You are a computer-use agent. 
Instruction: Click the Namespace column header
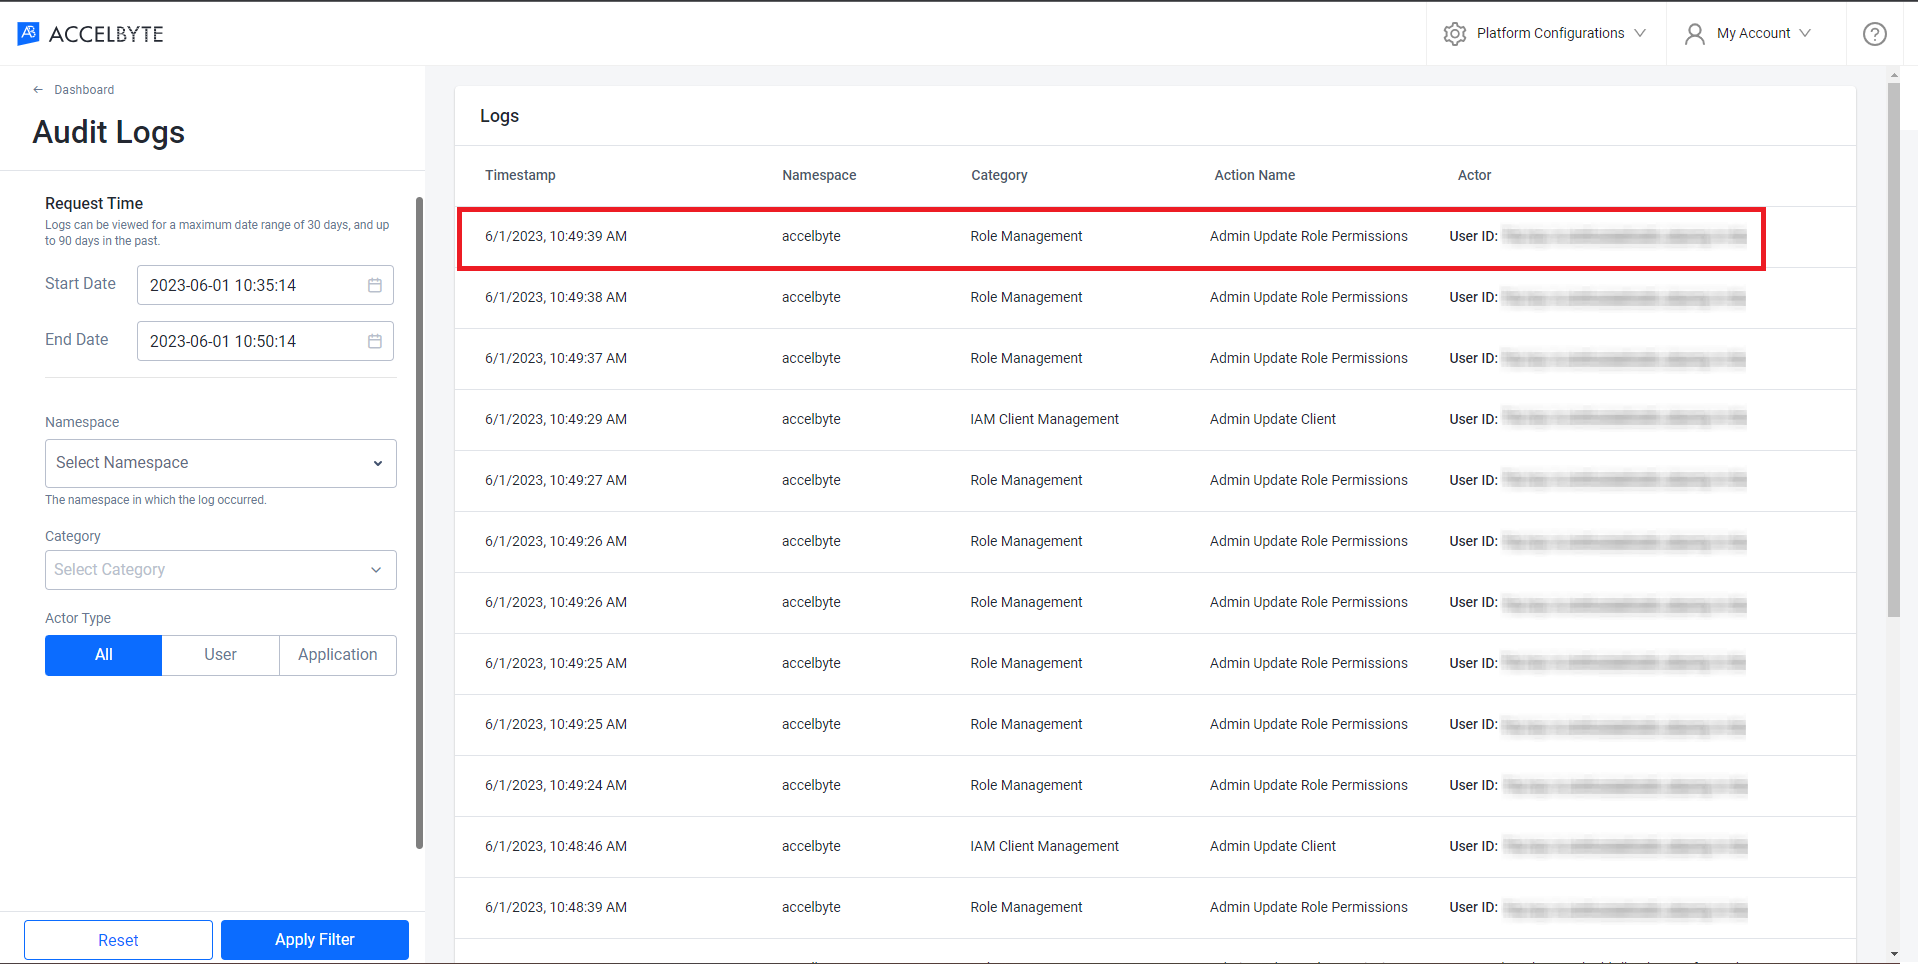click(819, 175)
